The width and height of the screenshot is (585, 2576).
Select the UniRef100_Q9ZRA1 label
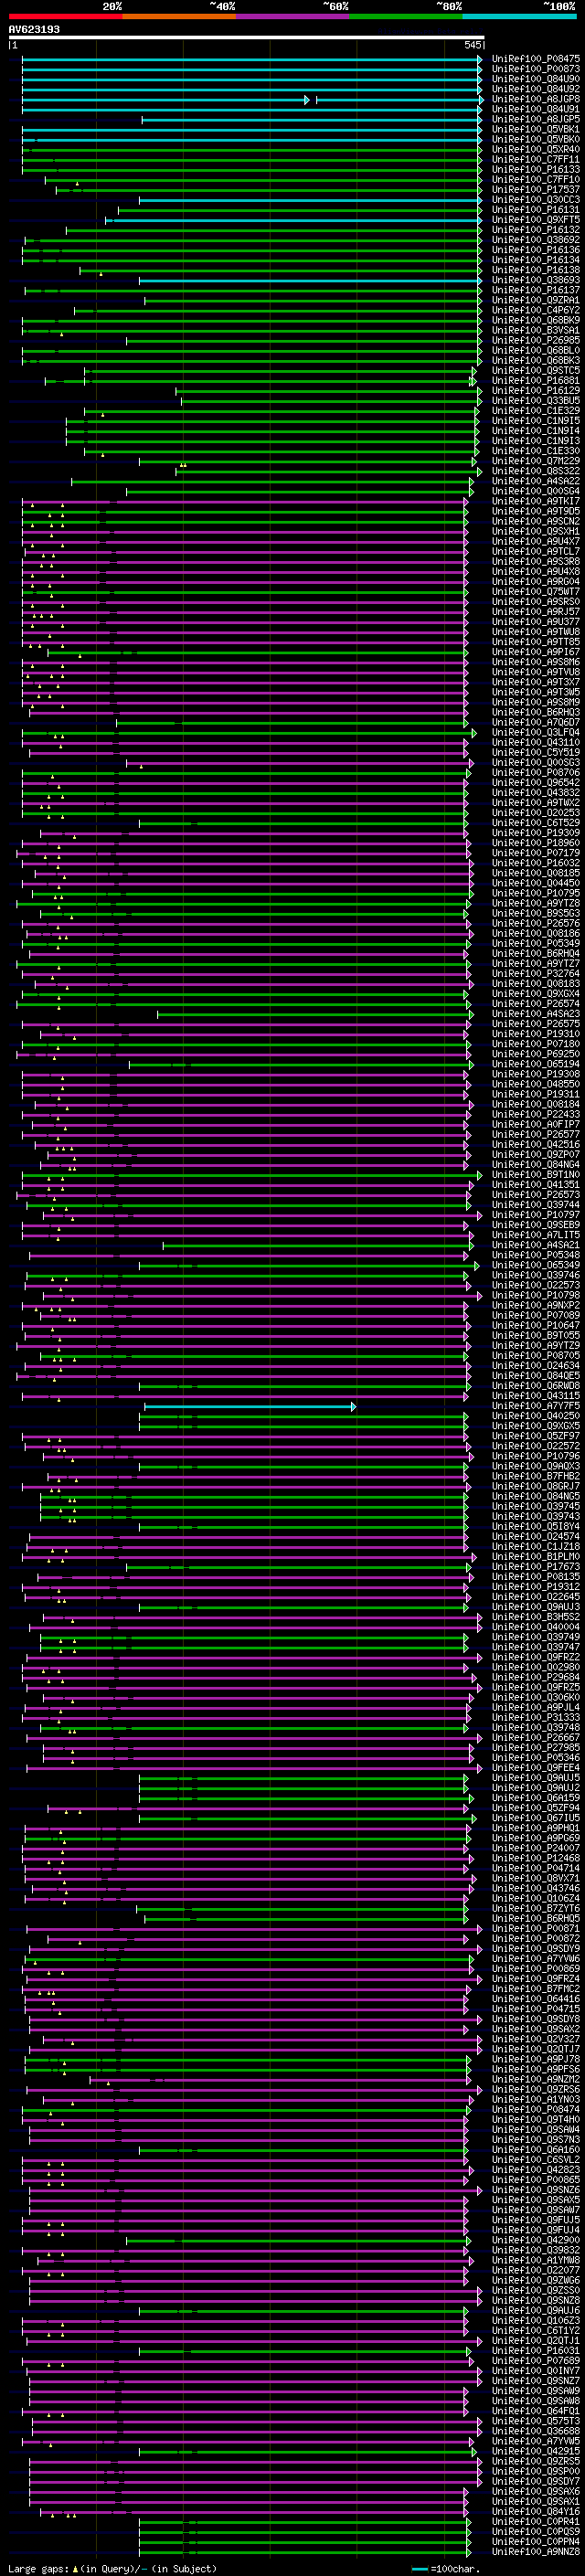click(535, 300)
